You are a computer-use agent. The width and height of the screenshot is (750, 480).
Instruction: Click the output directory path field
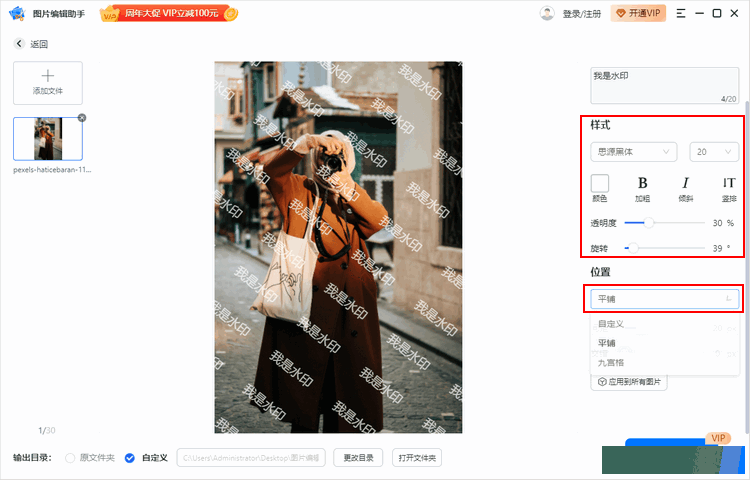click(251, 458)
